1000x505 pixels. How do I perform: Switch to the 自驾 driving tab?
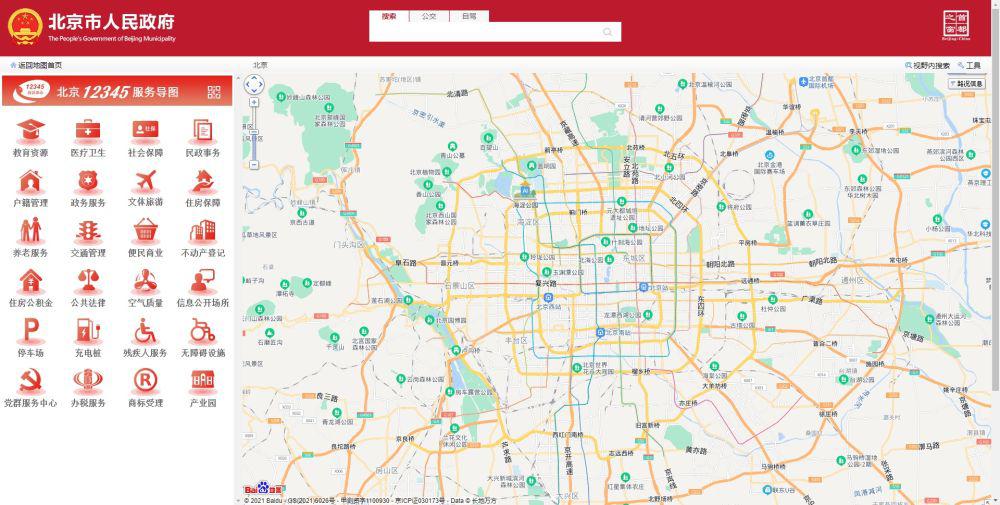[469, 16]
